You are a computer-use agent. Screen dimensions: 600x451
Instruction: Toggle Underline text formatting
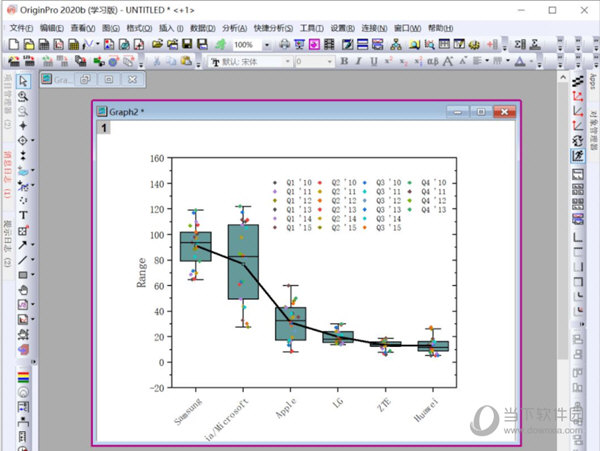(x=375, y=62)
